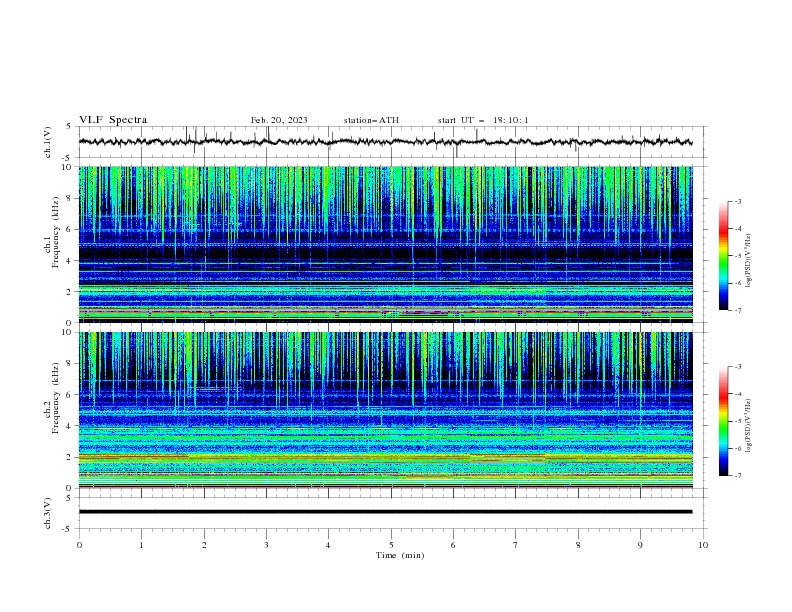
Task: Click the "station=ATH" header label
Action: pos(371,120)
